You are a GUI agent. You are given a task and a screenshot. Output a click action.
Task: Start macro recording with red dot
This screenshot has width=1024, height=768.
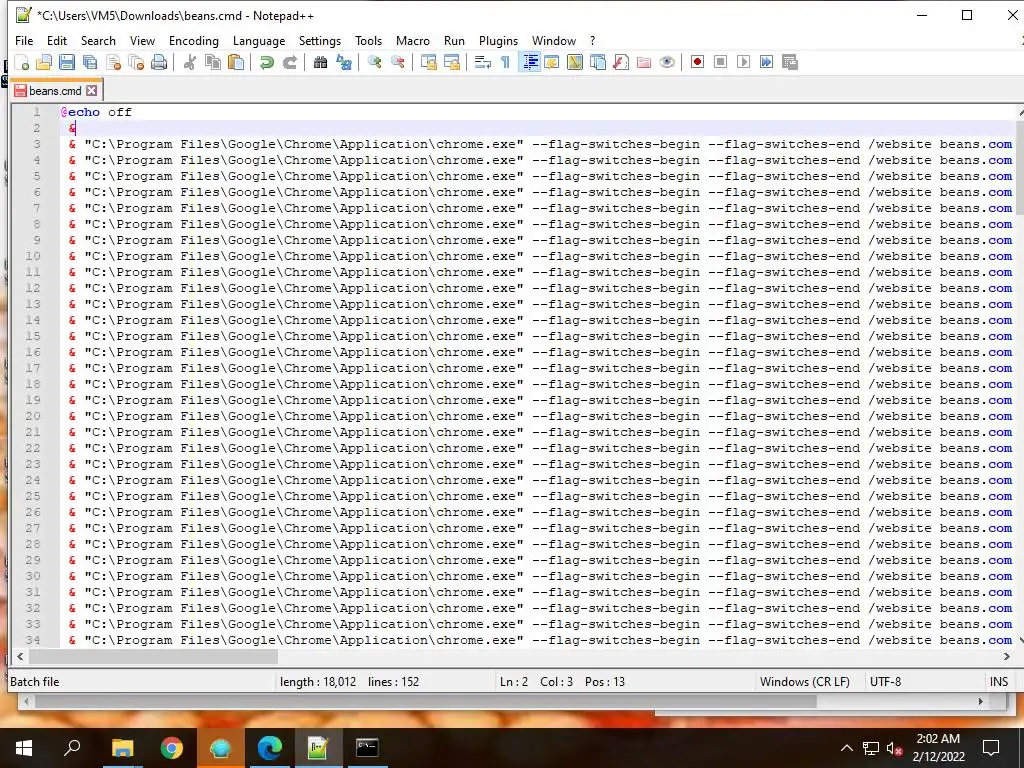(697, 62)
